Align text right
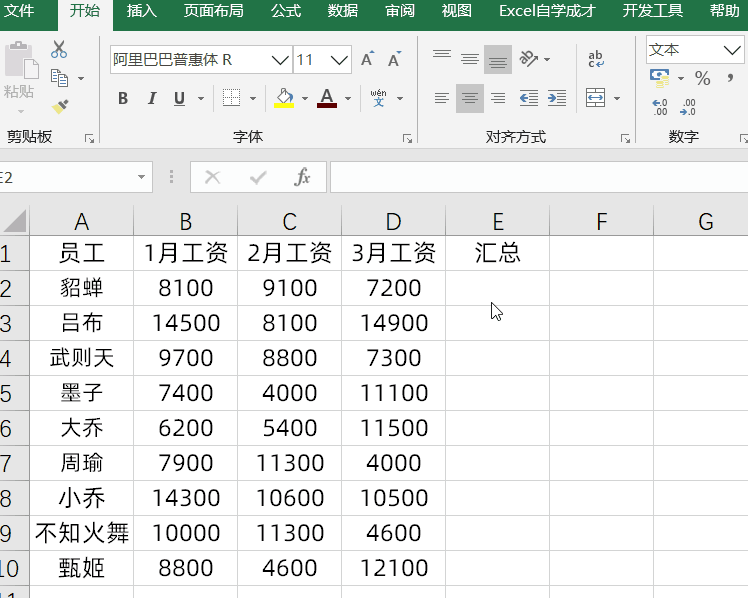 tap(498, 98)
